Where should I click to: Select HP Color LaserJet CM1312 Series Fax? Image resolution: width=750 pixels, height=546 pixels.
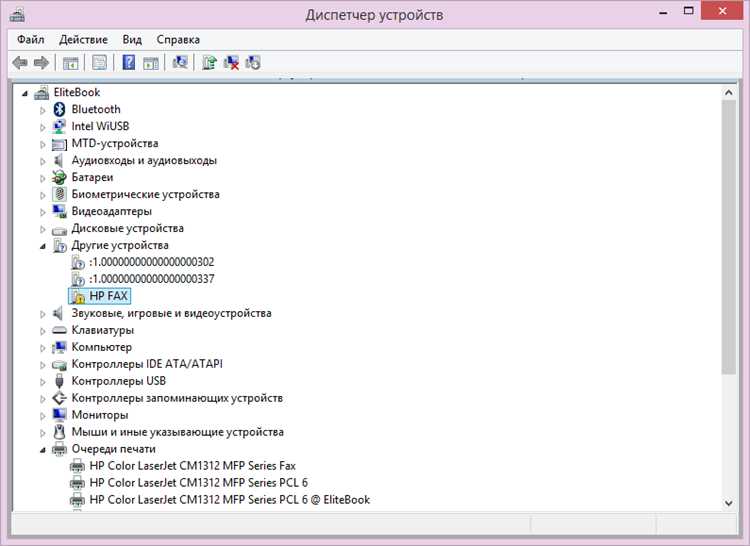pyautogui.click(x=192, y=466)
